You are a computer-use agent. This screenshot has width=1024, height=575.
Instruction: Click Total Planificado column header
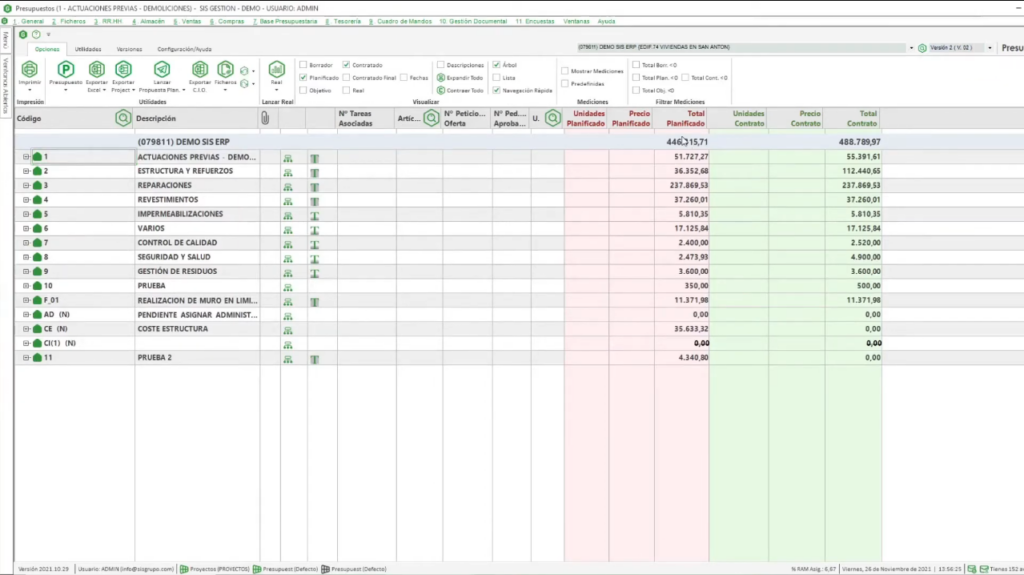(x=681, y=118)
